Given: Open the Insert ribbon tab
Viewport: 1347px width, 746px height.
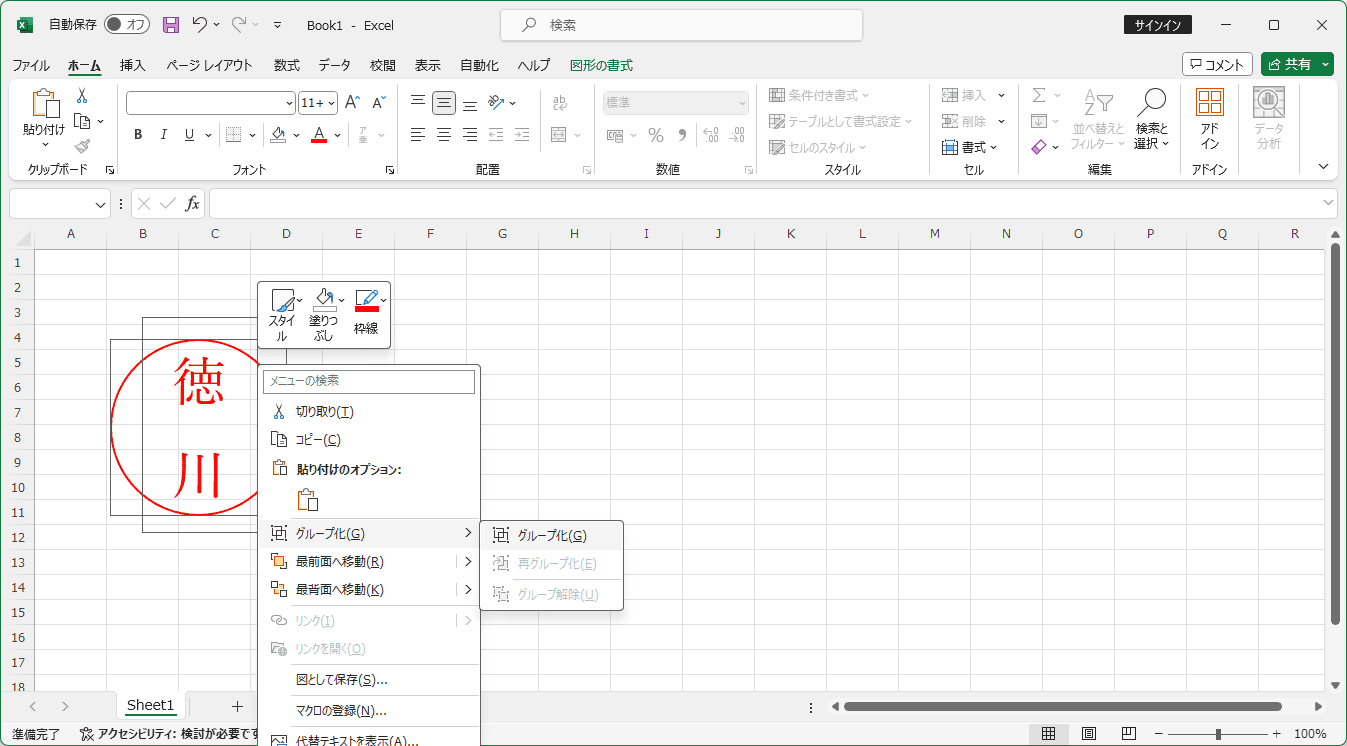Looking at the screenshot, I should (133, 65).
